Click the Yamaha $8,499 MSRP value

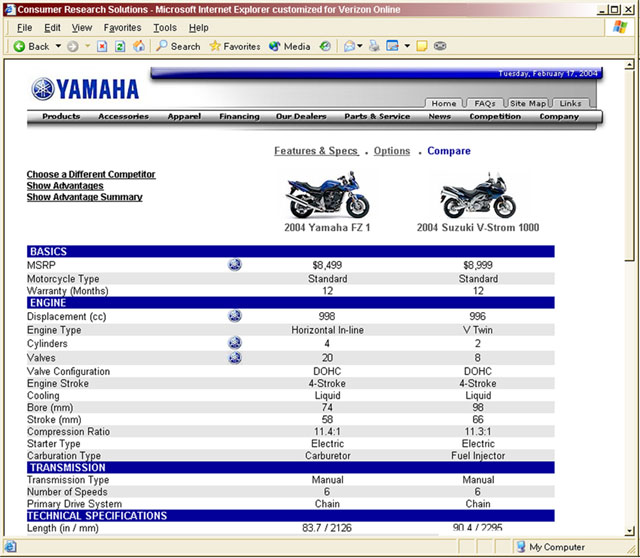pyautogui.click(x=327, y=265)
